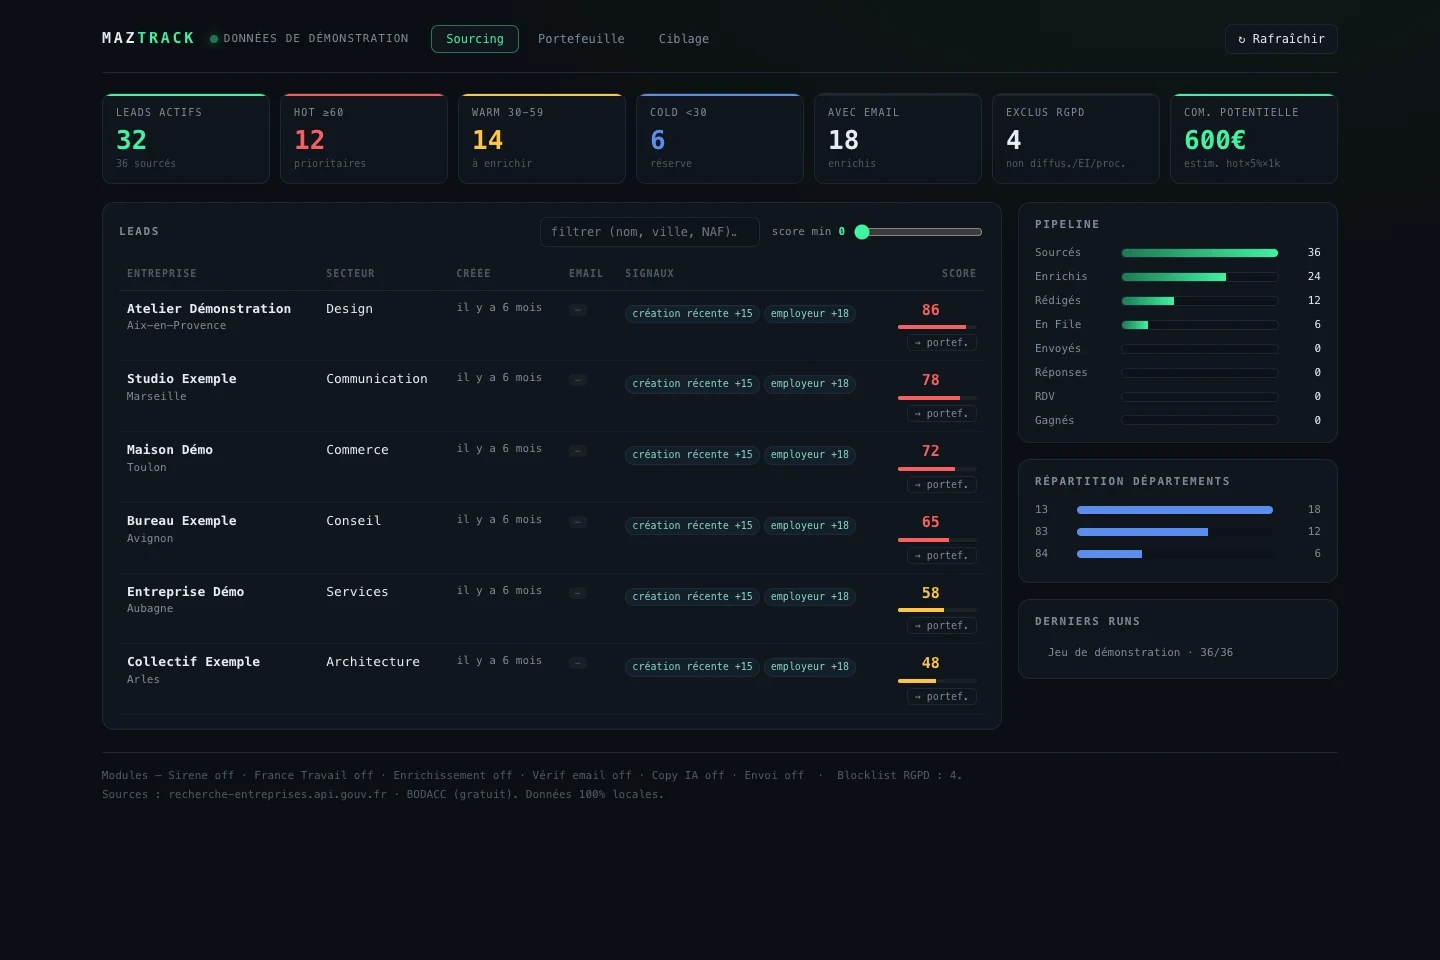
Task: Open the Ciblage tab
Action: pos(684,39)
